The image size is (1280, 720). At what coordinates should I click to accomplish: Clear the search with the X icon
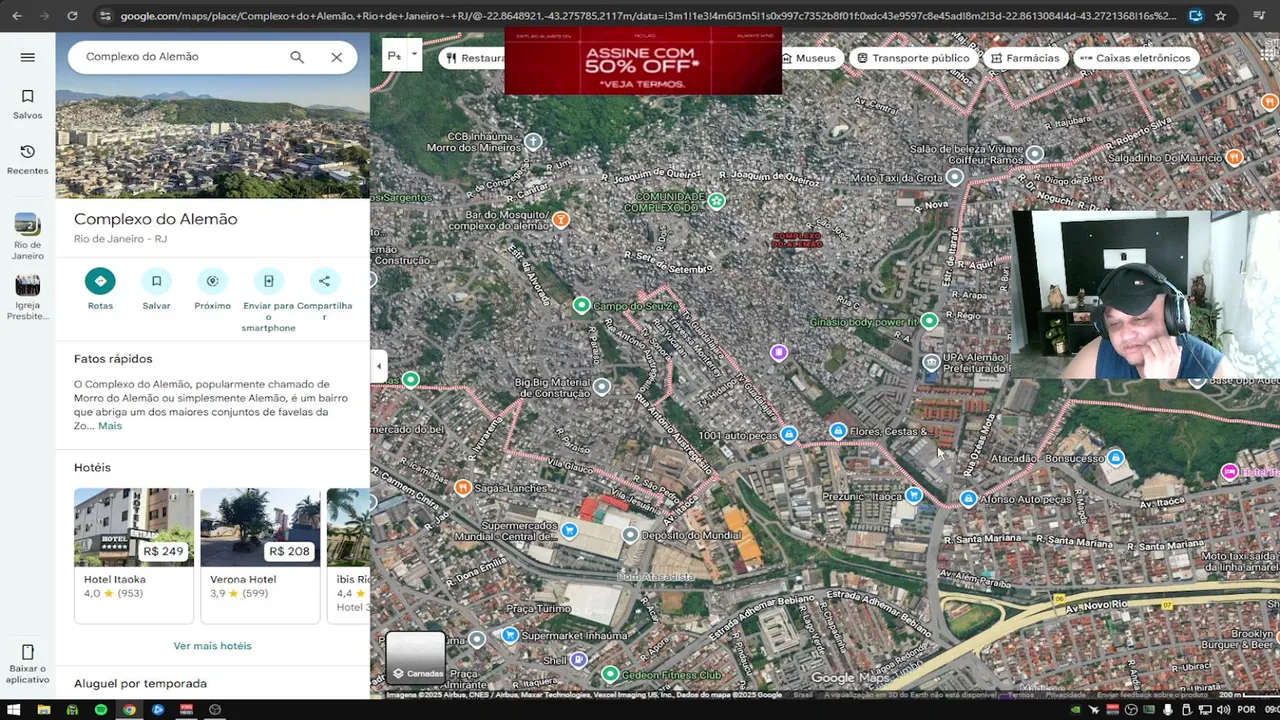click(337, 57)
